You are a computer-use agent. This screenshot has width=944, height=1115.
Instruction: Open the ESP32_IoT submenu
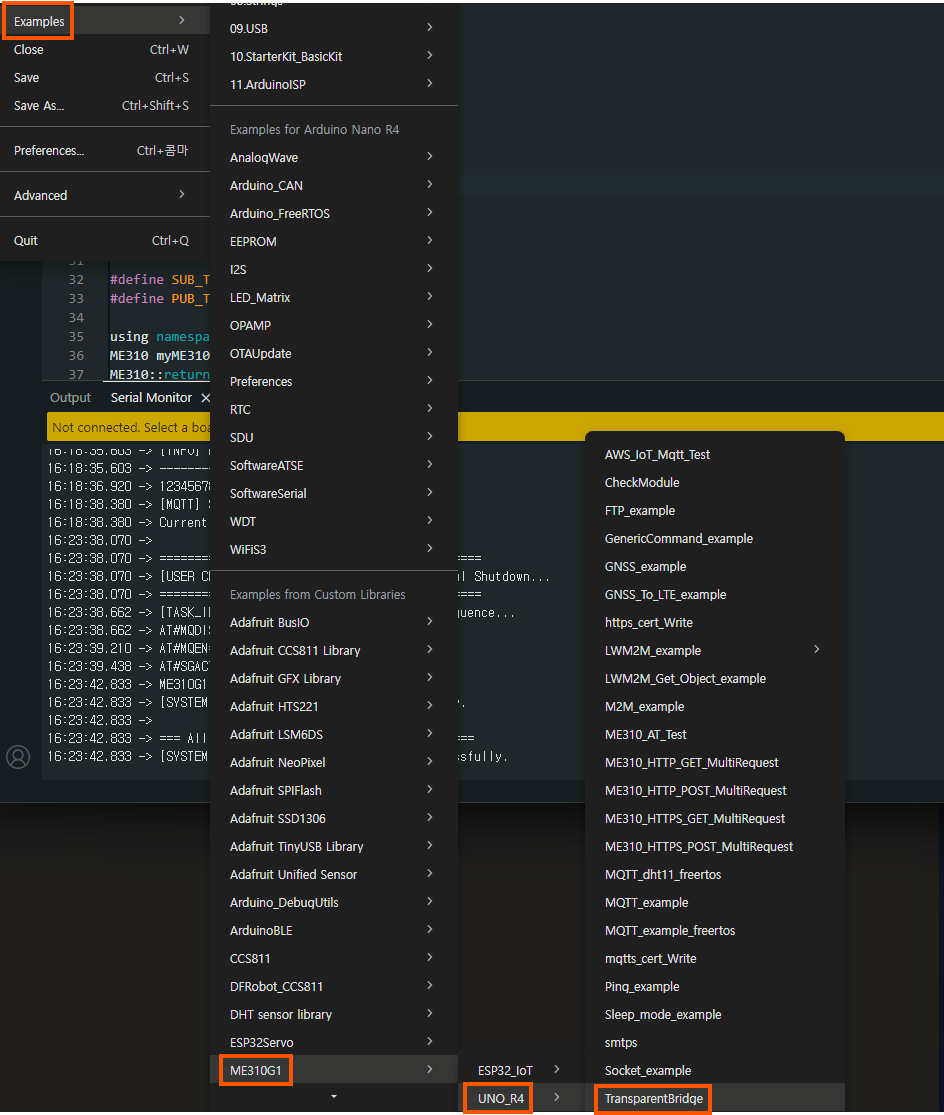(x=520, y=1070)
